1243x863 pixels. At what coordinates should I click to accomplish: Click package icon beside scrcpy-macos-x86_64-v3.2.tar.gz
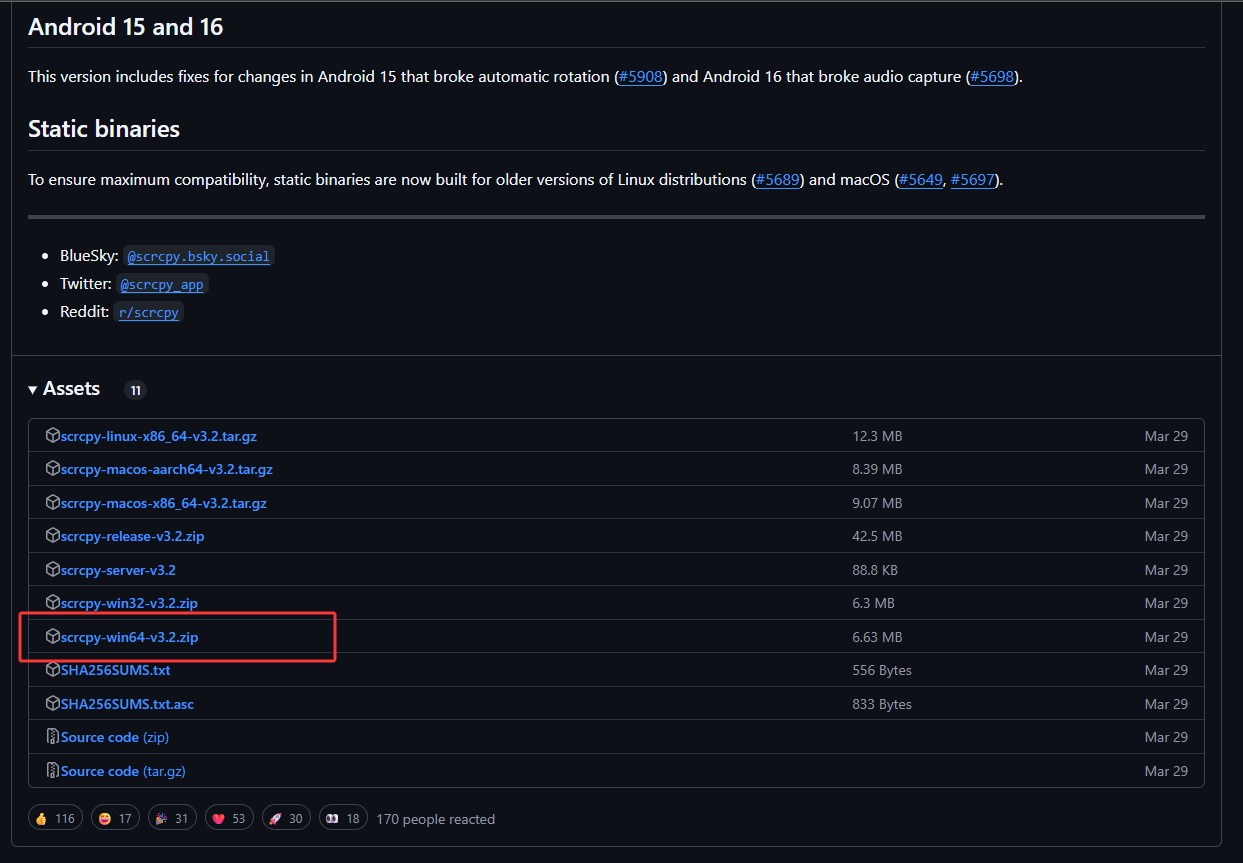[53, 503]
